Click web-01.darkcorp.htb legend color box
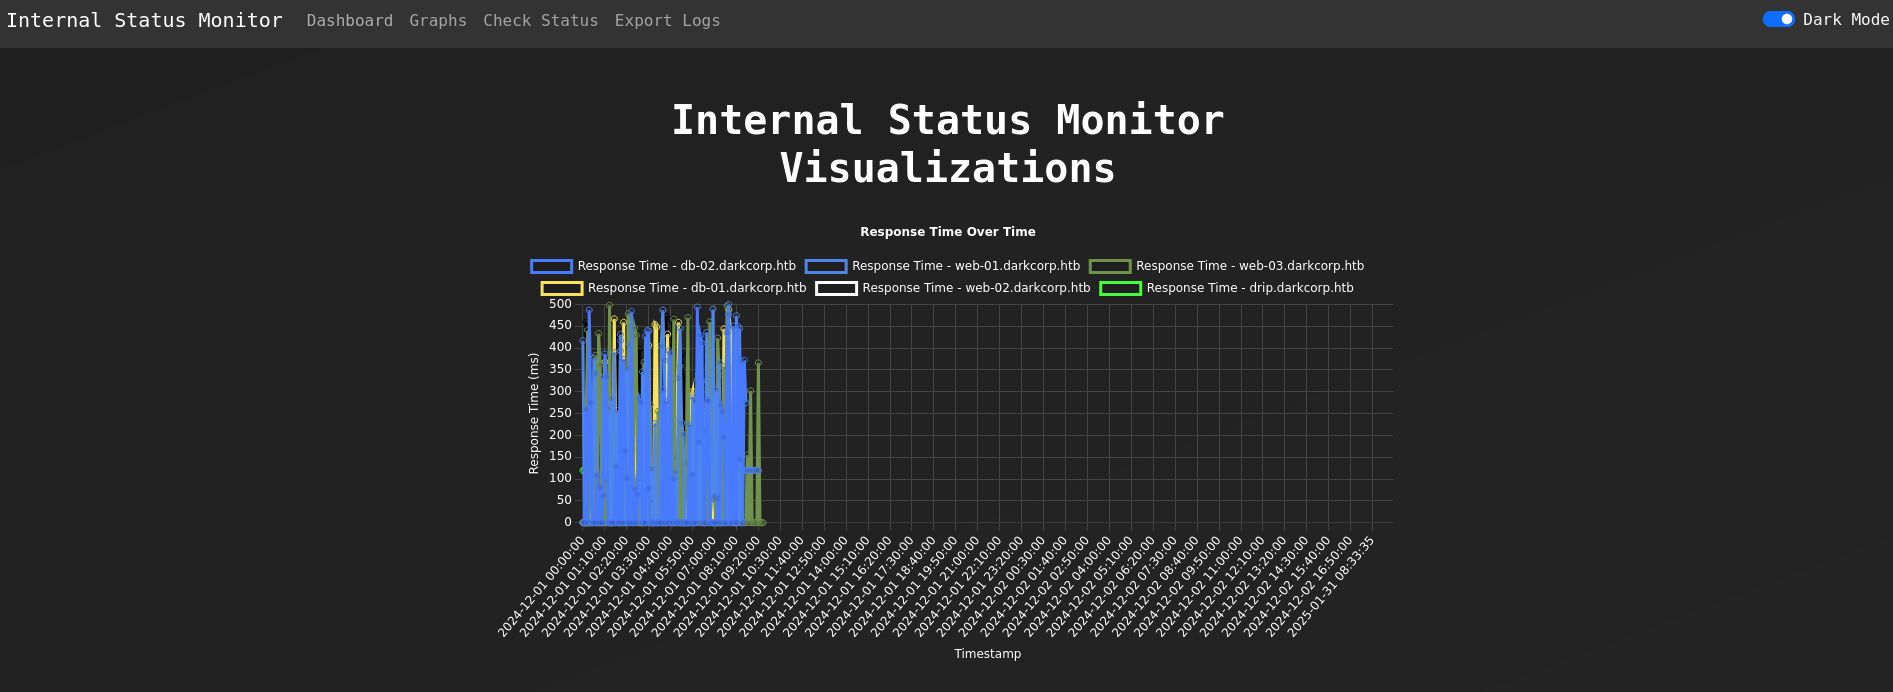Image resolution: width=1893 pixels, height=692 pixels. tap(825, 267)
